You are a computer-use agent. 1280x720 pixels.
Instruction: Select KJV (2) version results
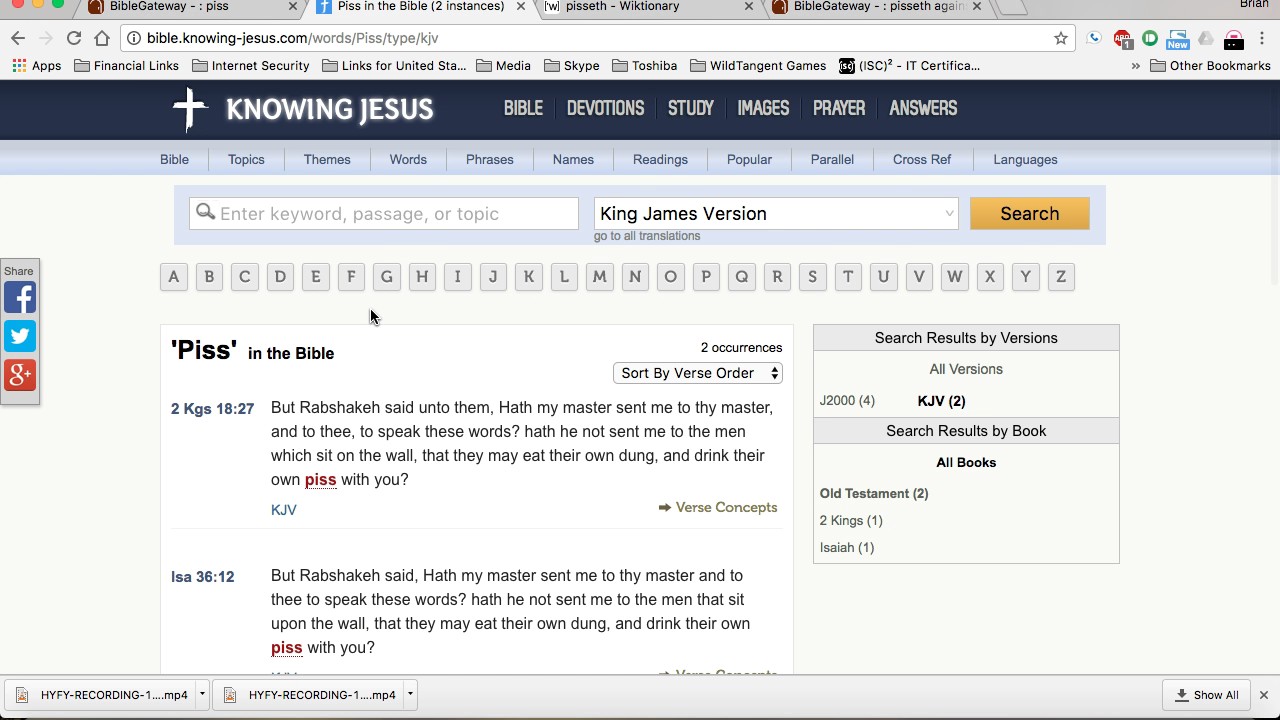pyautogui.click(x=941, y=400)
